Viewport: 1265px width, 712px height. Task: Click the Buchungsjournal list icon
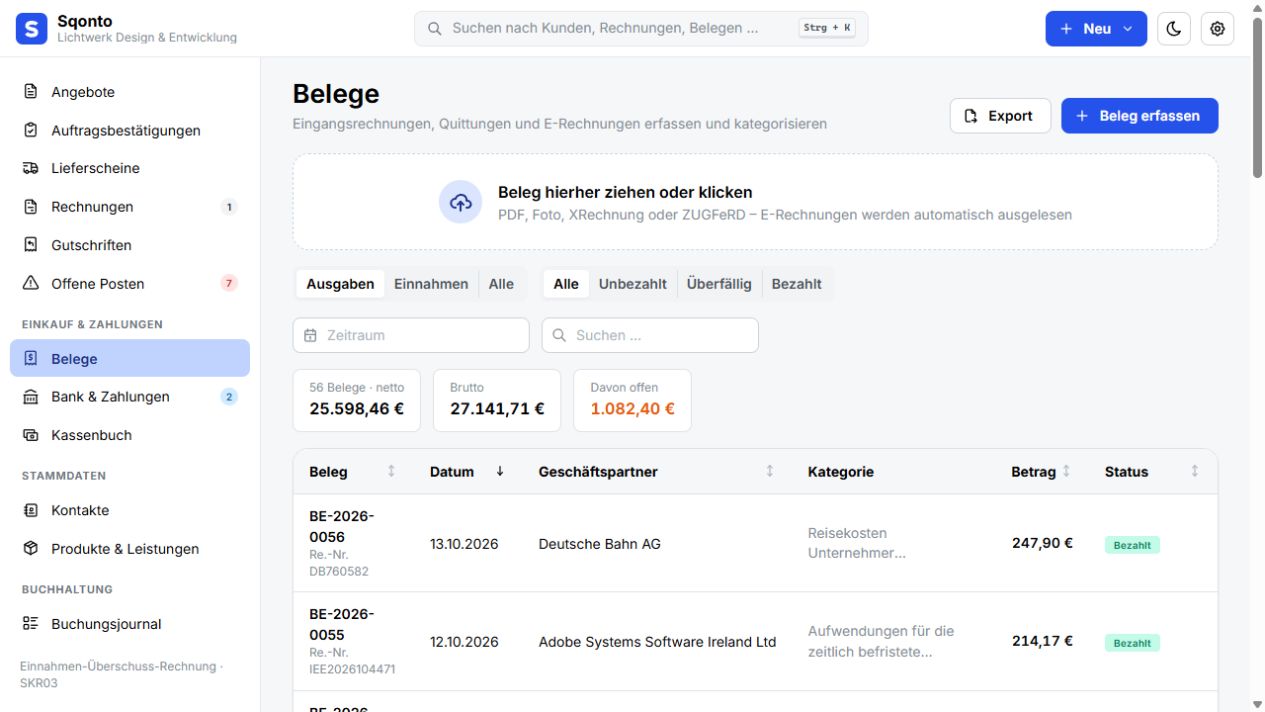tap(31, 624)
